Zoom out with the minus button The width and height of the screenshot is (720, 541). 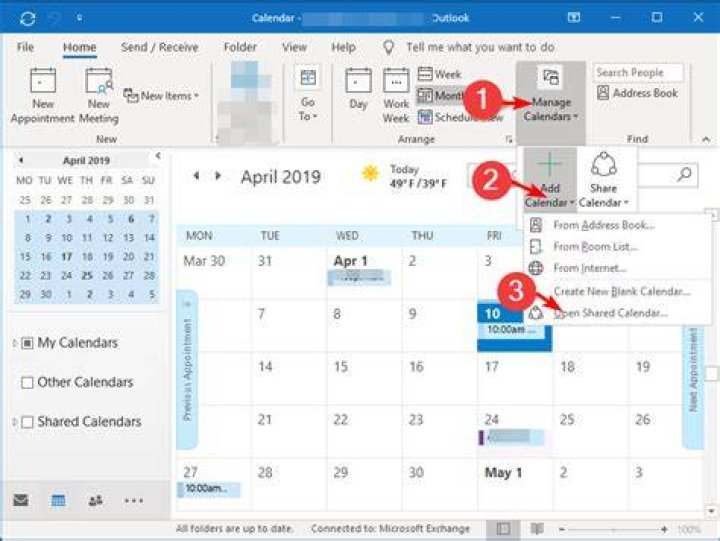[x=561, y=530]
